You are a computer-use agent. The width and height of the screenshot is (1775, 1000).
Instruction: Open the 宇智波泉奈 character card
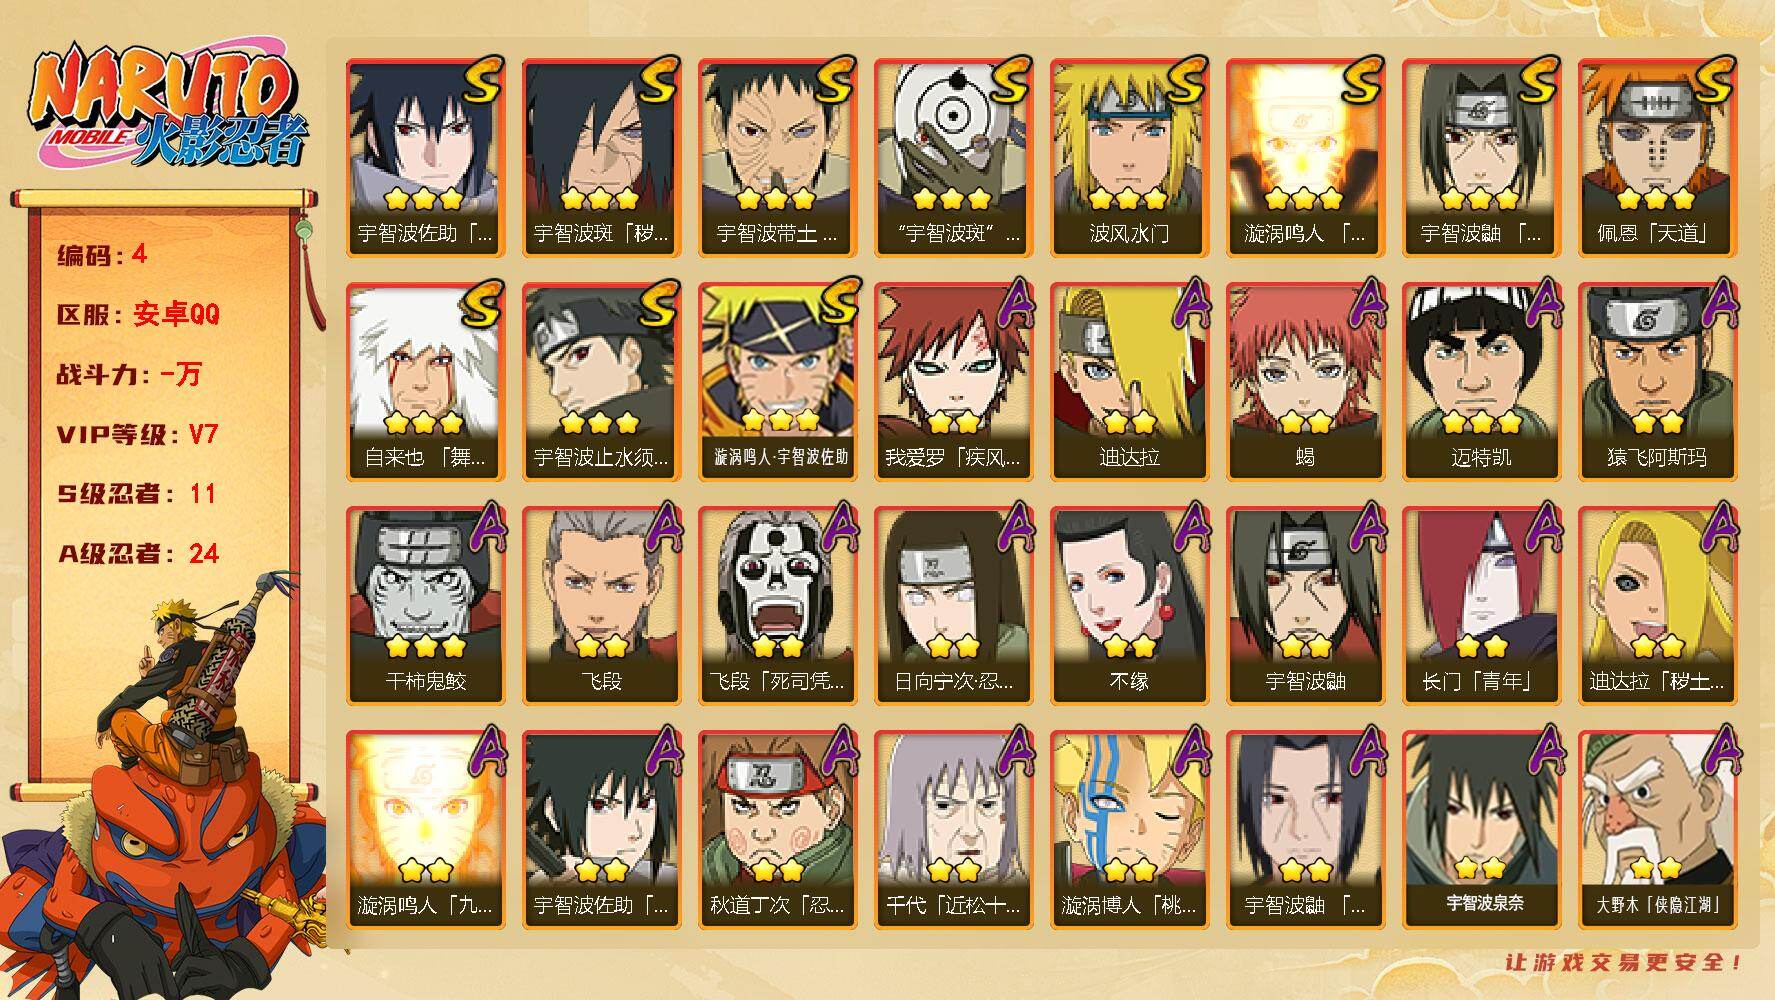click(x=1481, y=830)
